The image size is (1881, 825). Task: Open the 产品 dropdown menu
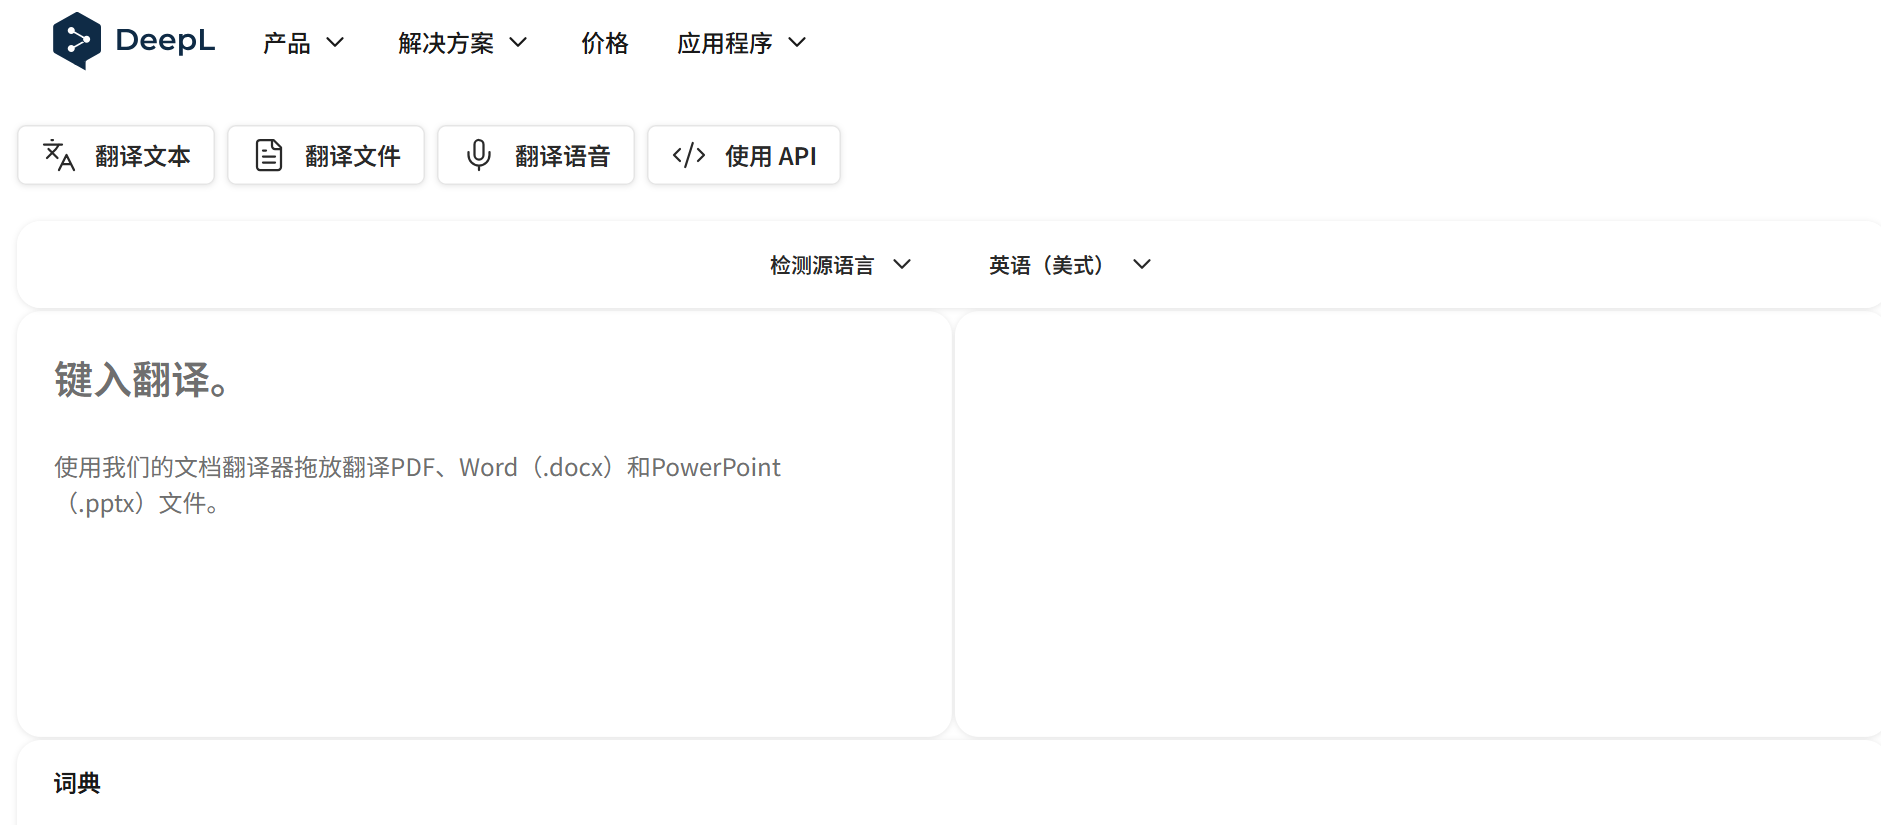click(x=304, y=43)
